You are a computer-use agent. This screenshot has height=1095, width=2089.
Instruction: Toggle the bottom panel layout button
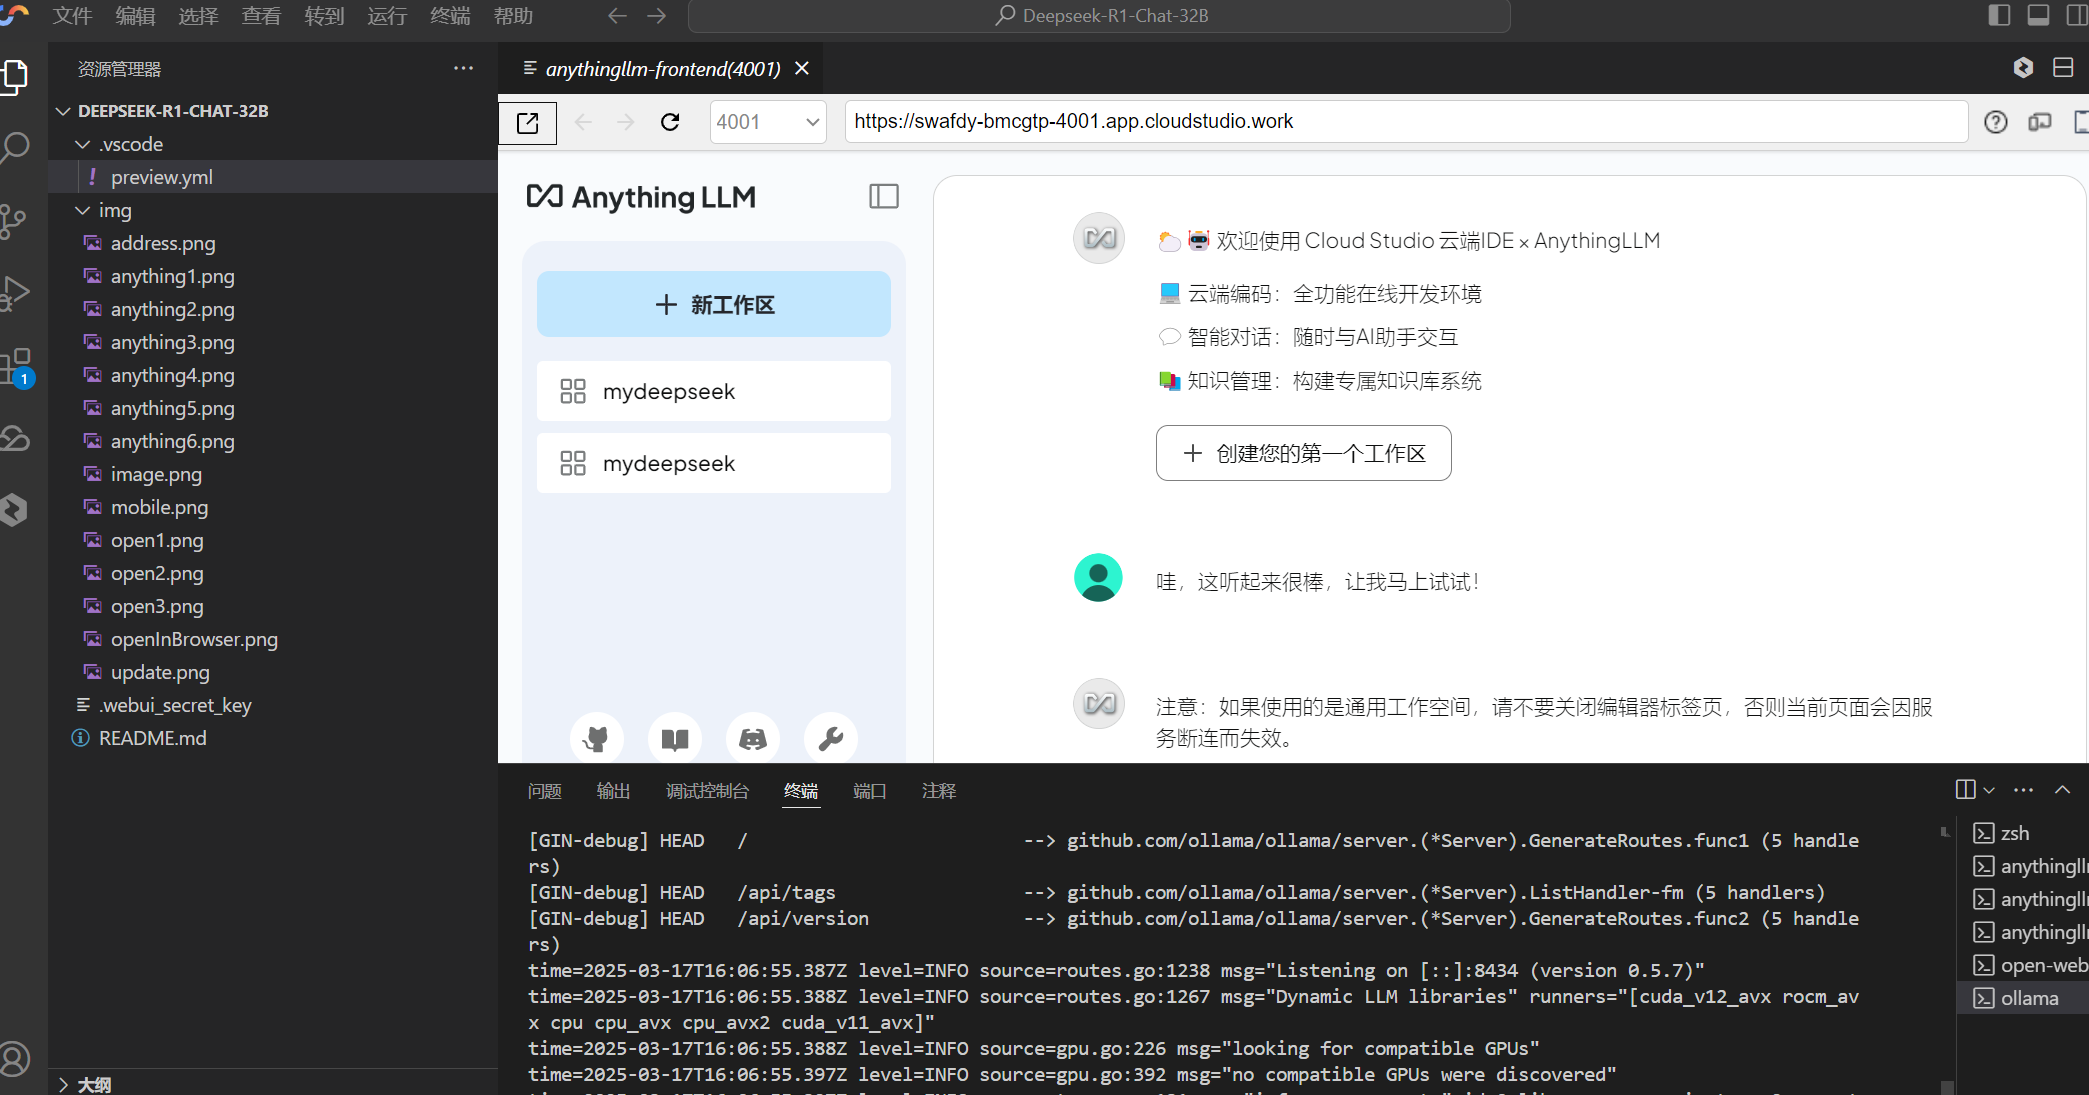coord(2038,15)
